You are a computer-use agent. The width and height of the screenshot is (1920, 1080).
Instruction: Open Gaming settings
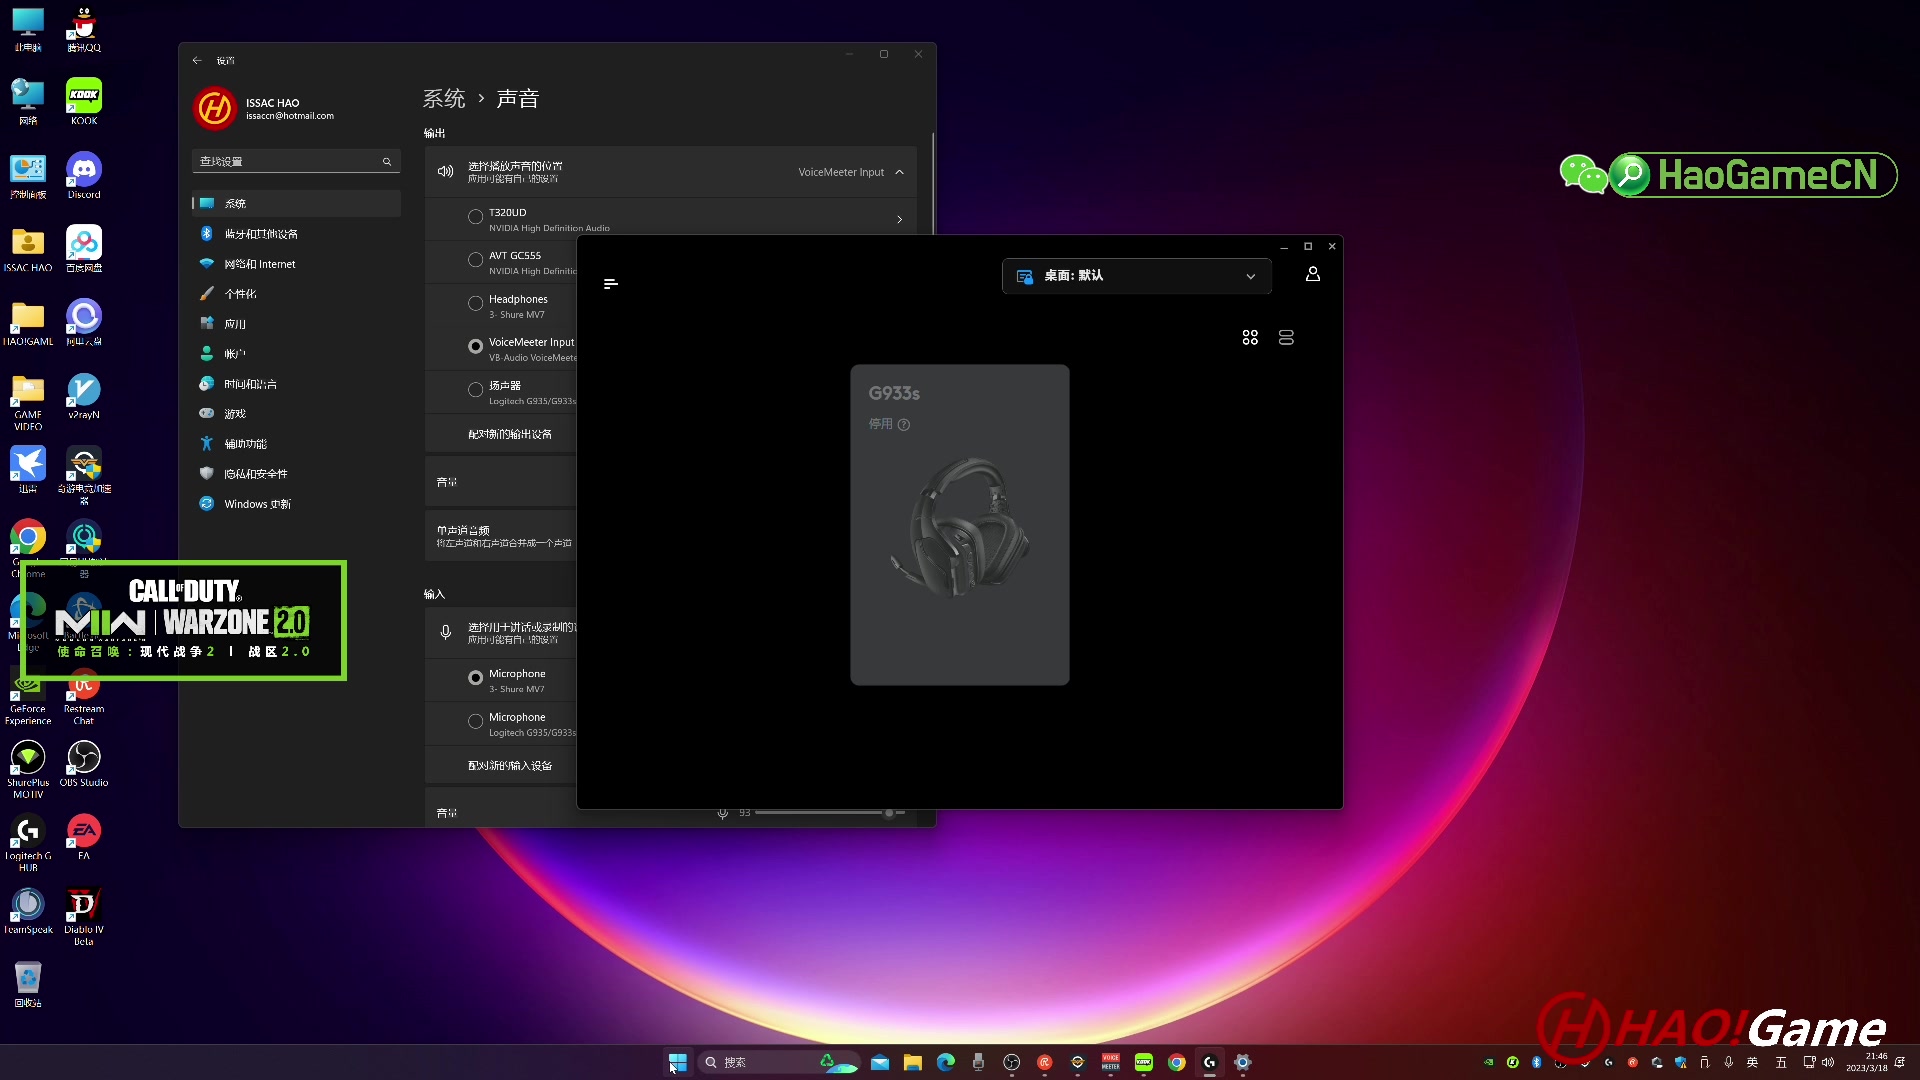296,414
